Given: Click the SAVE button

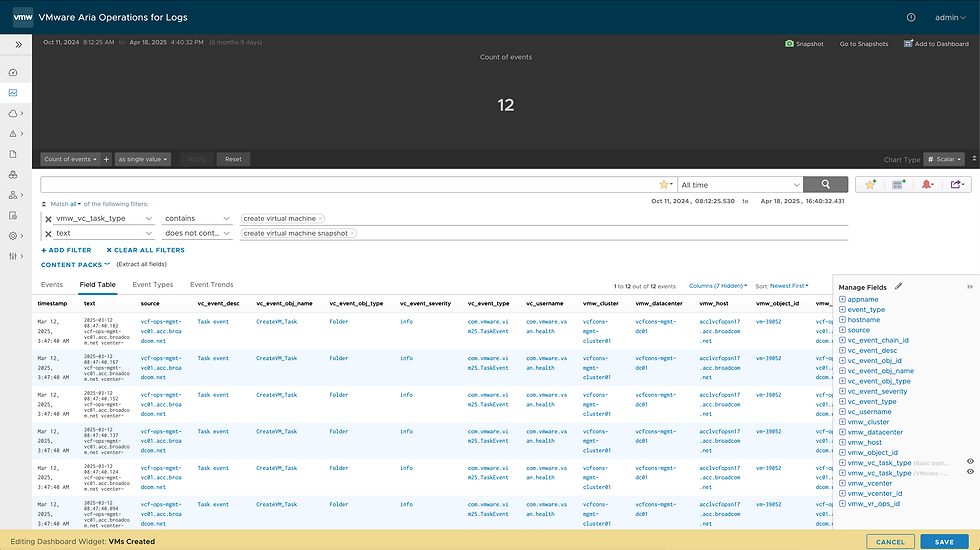Looking at the screenshot, I should [944, 542].
